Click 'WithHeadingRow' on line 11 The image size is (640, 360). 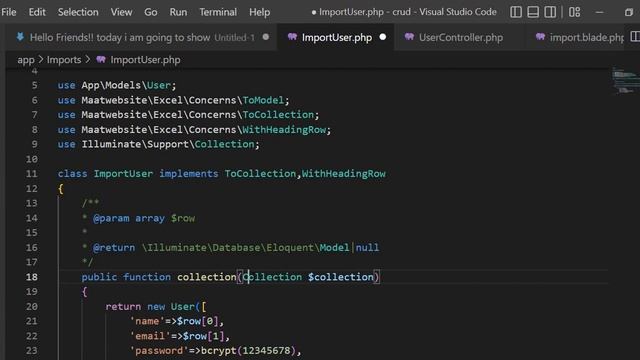pyautogui.click(x=344, y=173)
